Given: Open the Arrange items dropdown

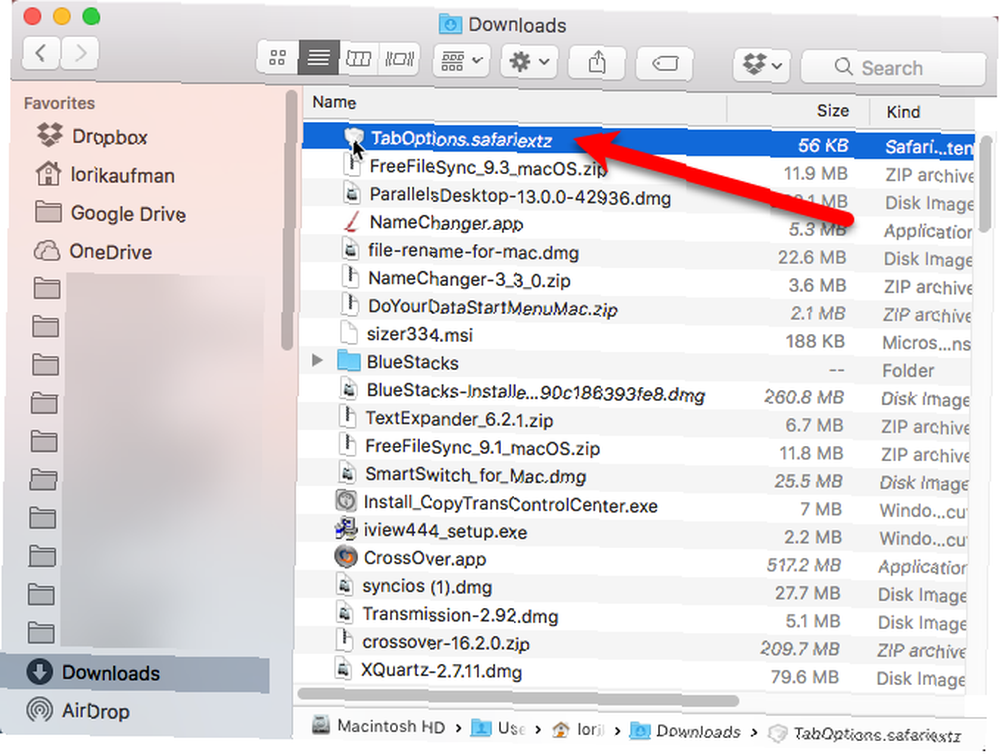Looking at the screenshot, I should click(x=462, y=61).
